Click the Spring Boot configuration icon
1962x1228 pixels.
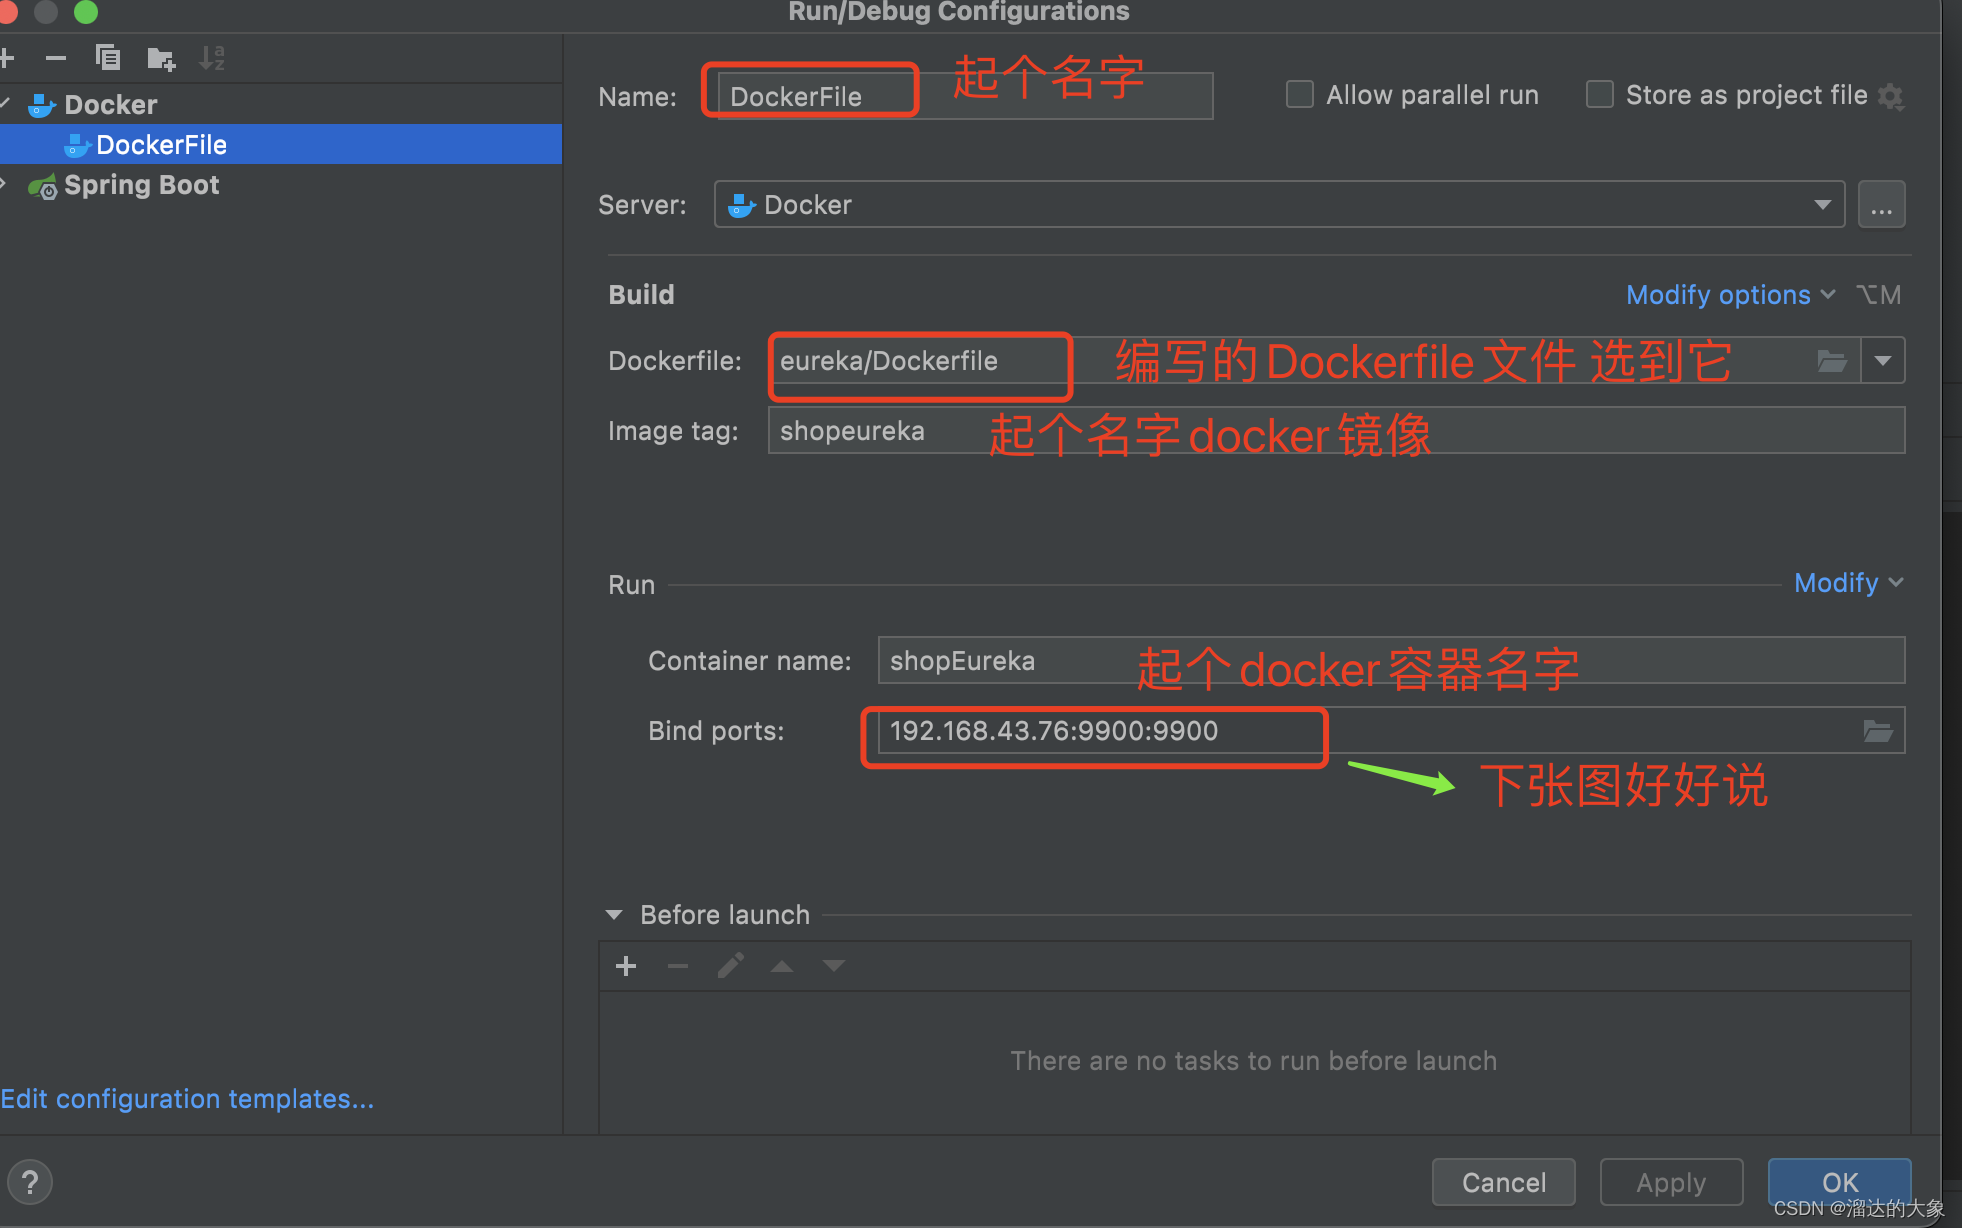40,184
